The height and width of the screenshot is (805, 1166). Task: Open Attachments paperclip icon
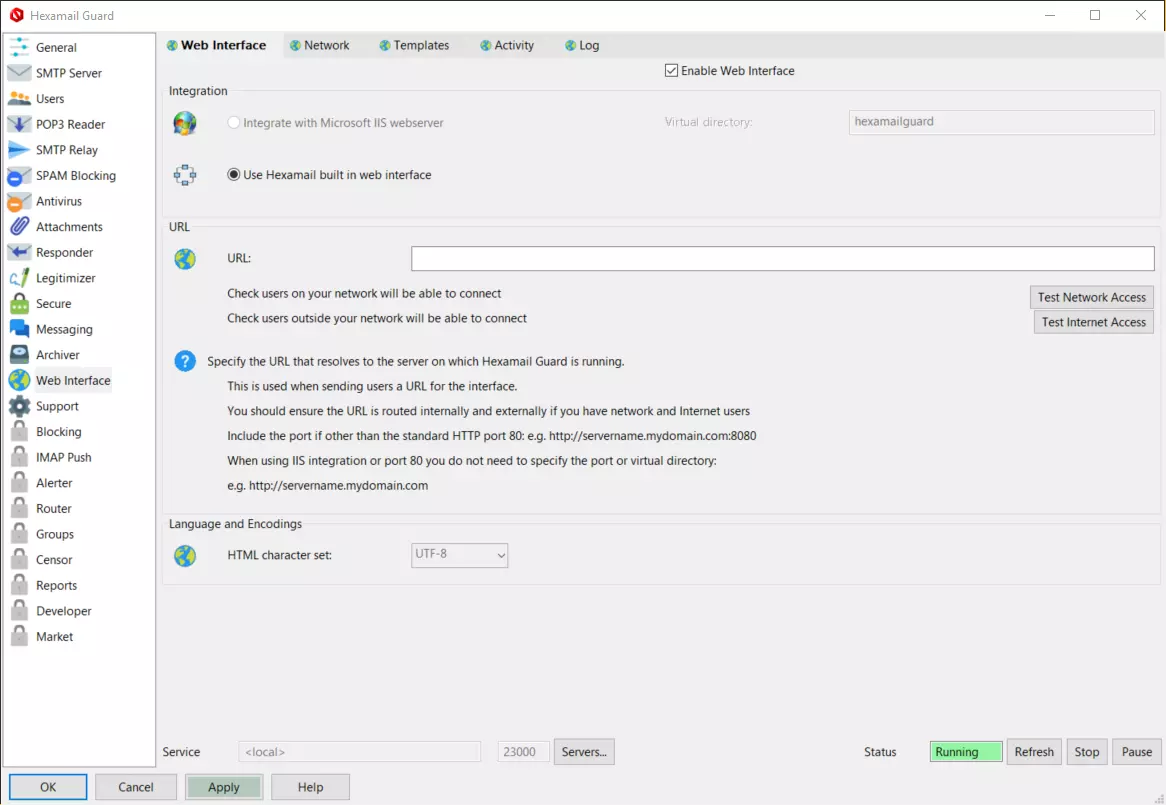pyautogui.click(x=20, y=227)
